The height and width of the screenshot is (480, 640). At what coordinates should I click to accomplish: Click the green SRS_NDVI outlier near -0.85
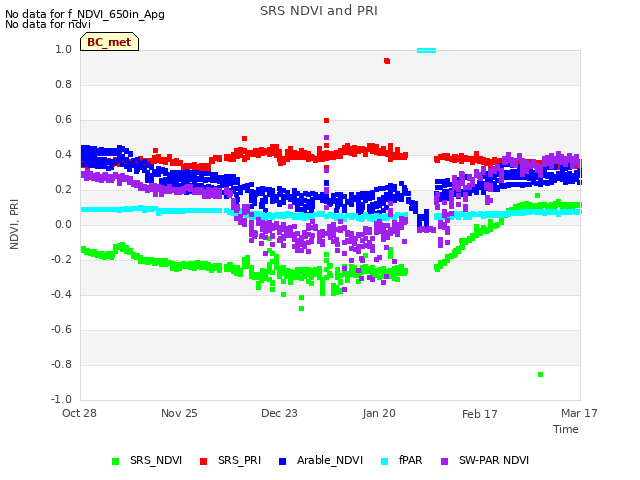540,374
